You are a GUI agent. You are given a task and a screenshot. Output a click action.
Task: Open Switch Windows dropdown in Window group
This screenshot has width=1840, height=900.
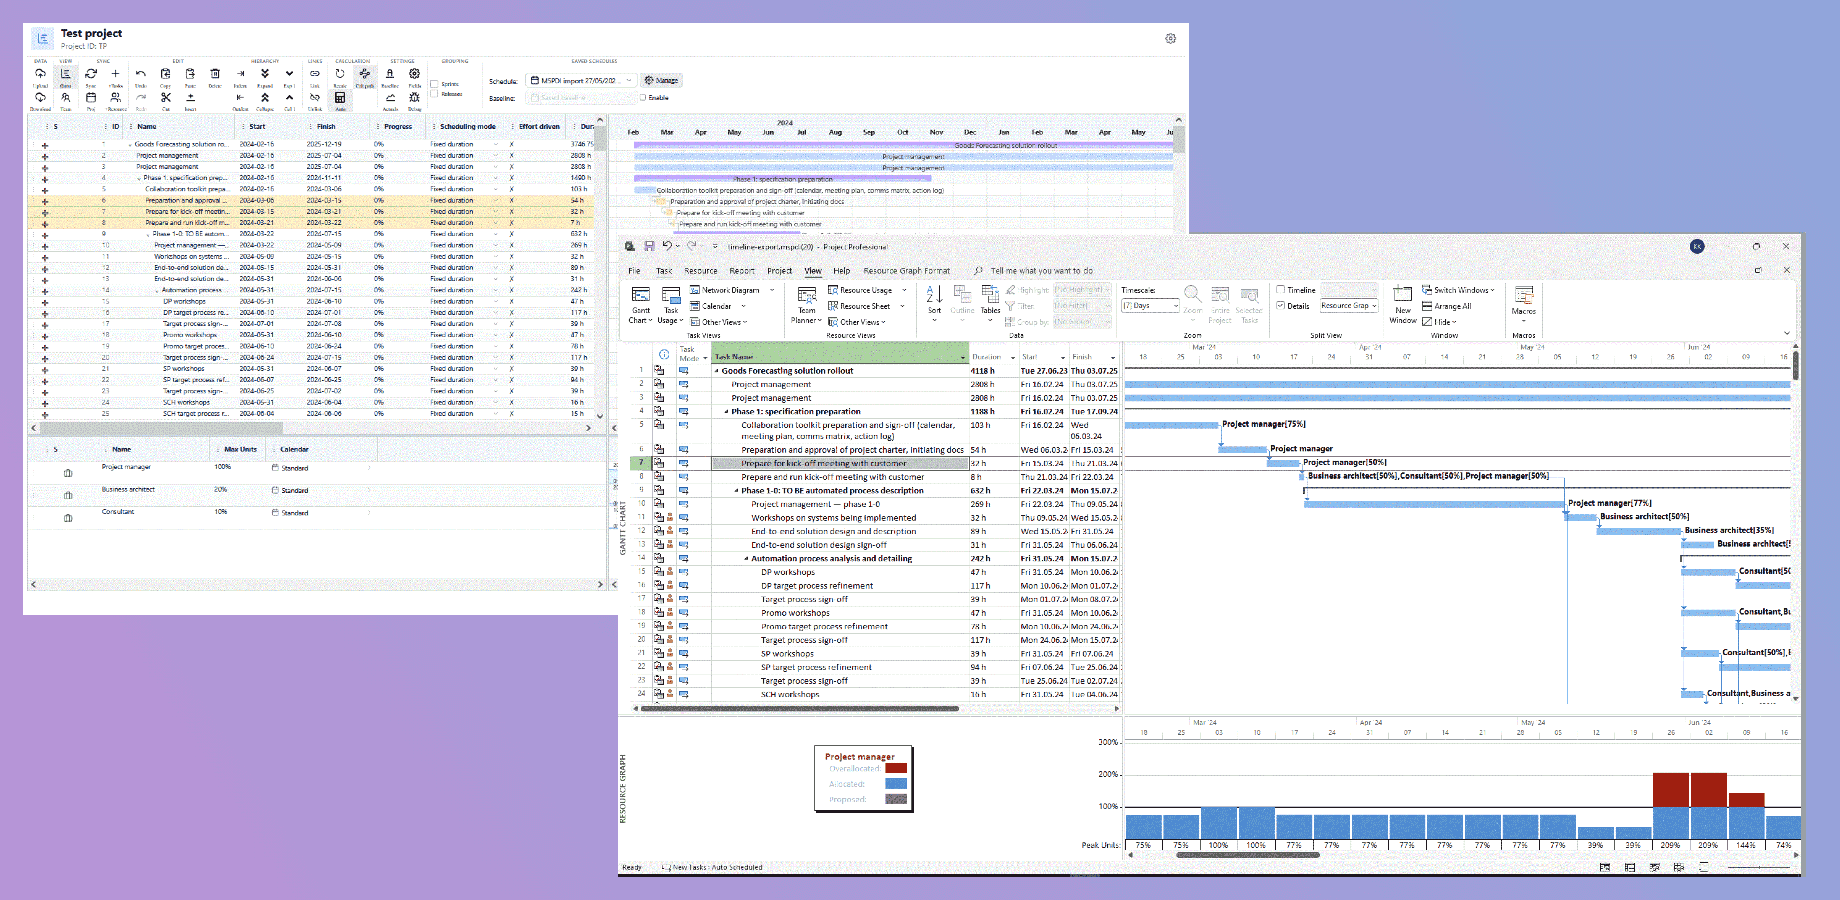pyautogui.click(x=1458, y=290)
